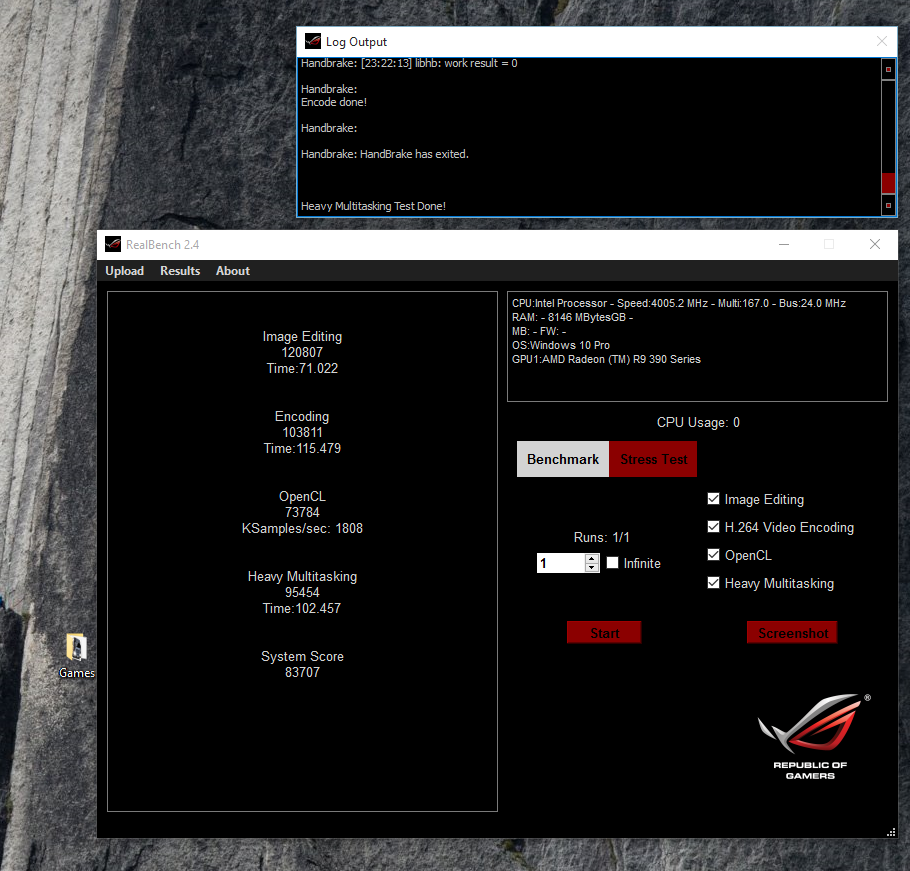Click the red Log Output scrollbar thumb
The height and width of the screenshot is (871, 910).
pyautogui.click(x=888, y=183)
